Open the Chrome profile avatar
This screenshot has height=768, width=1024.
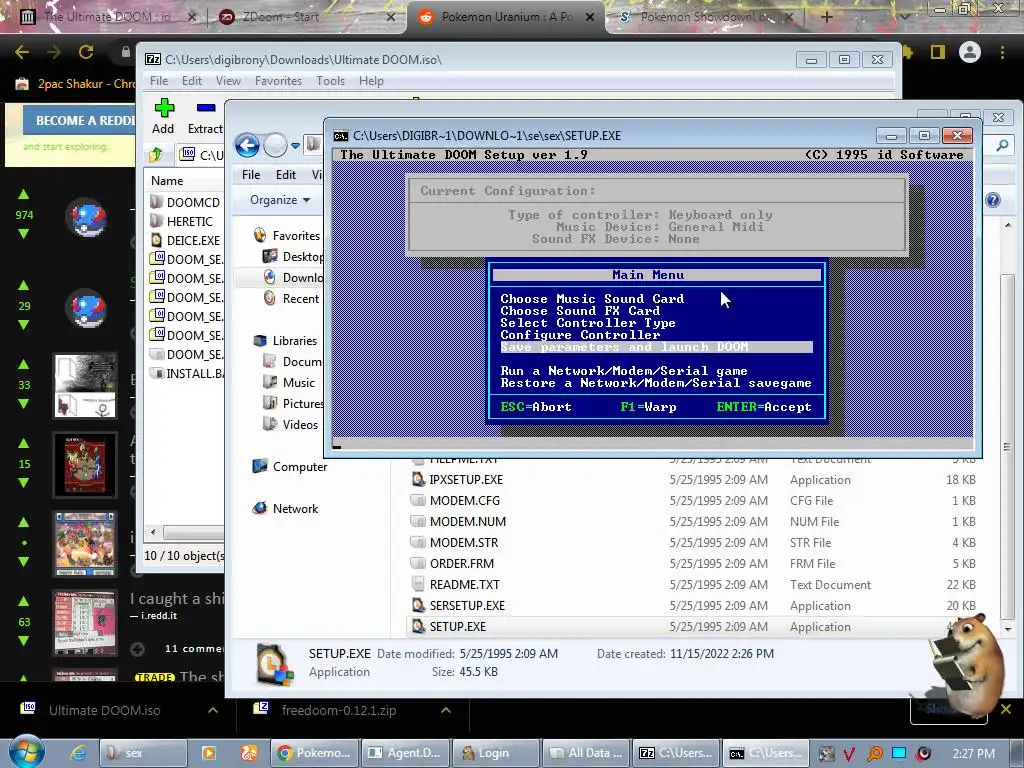pos(970,52)
